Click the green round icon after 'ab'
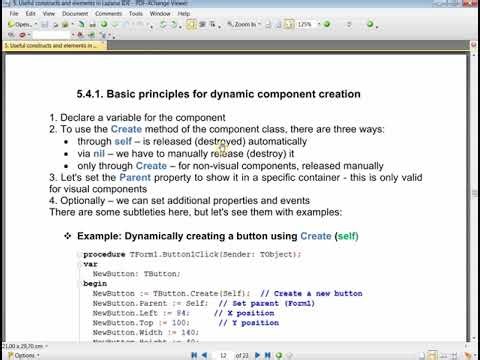 click(104, 24)
